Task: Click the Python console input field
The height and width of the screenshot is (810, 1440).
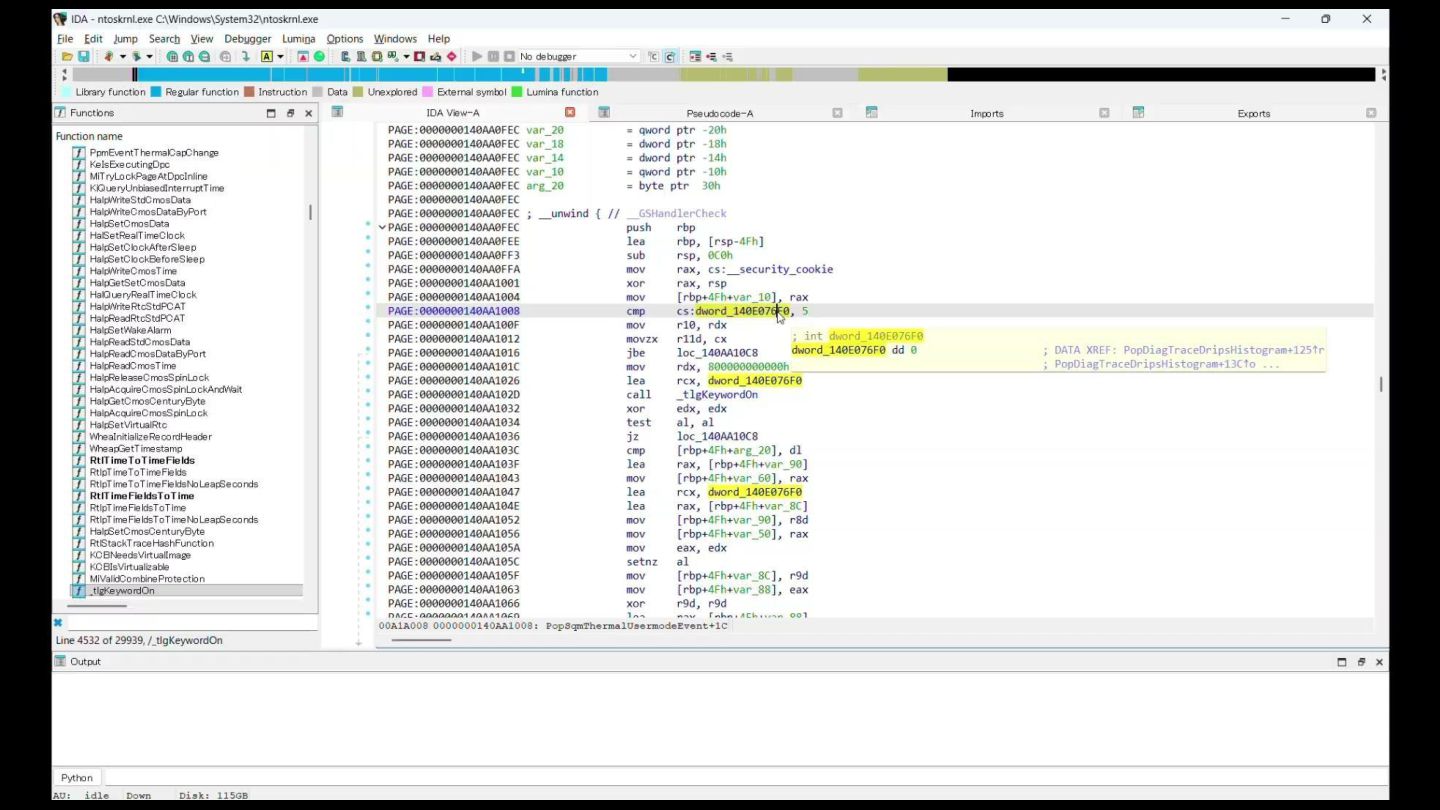Action: pos(700,778)
